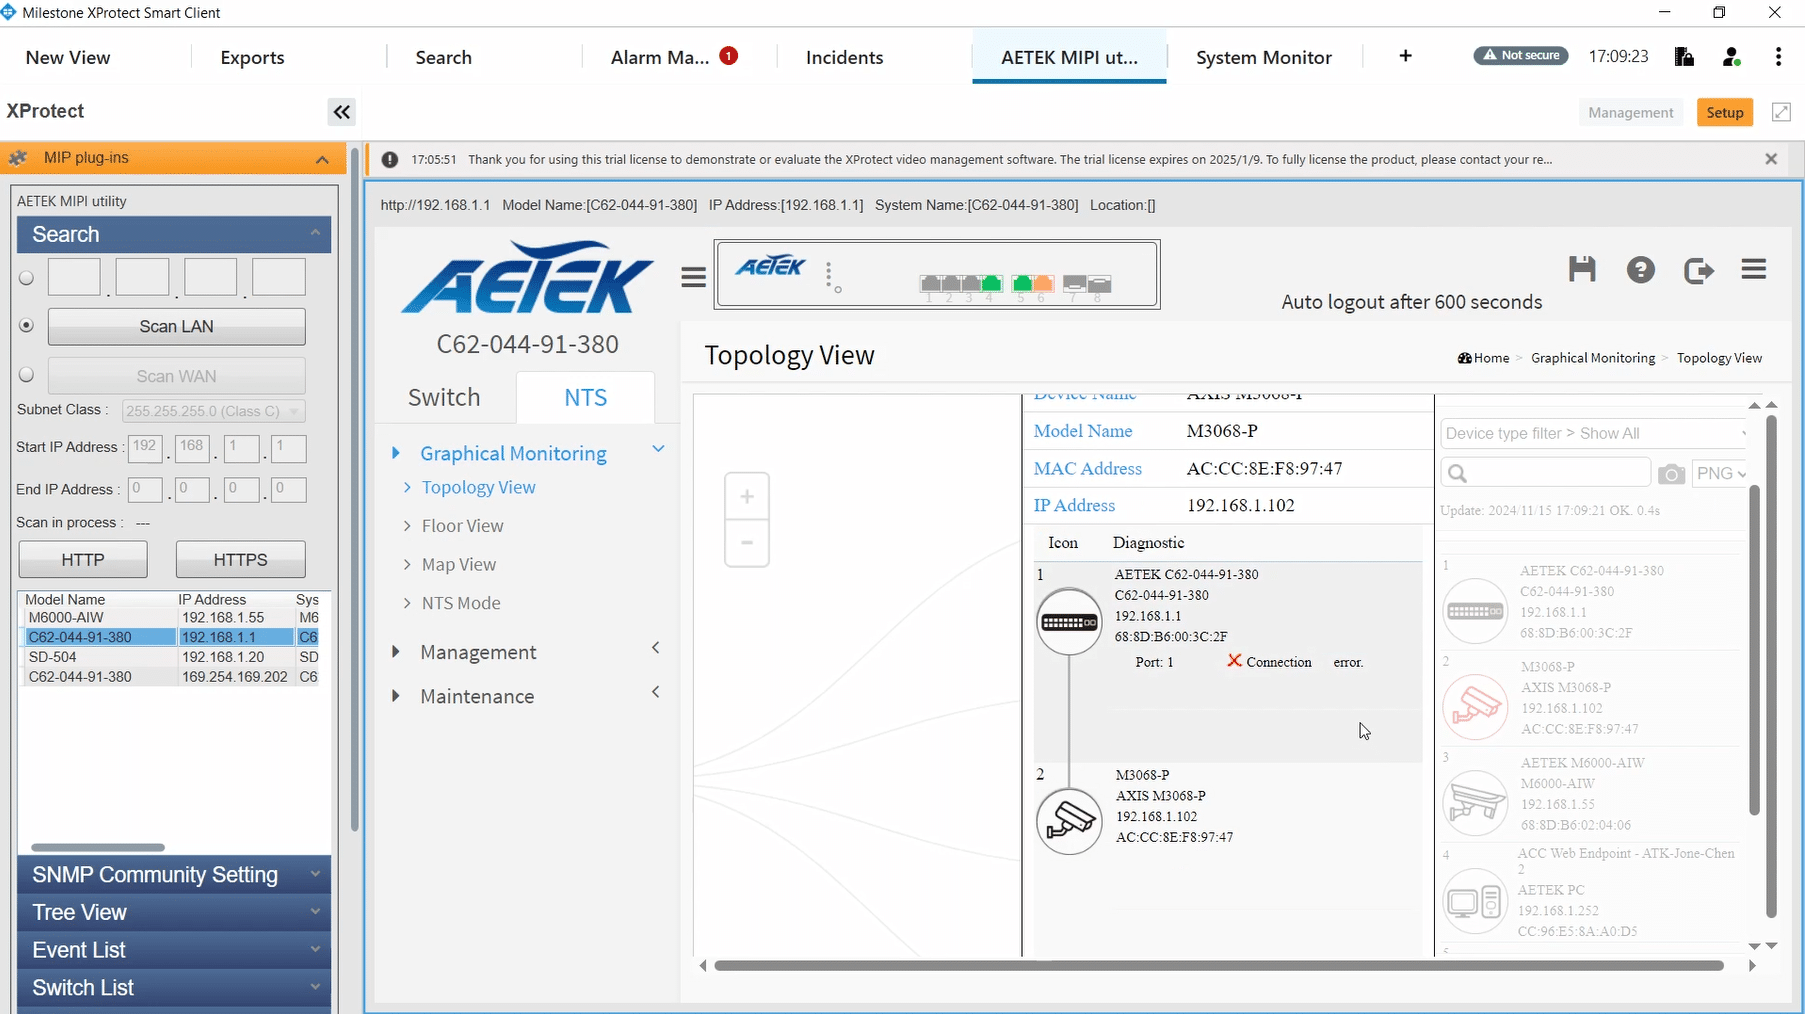Viewport: 1805px width, 1014px height.
Task: Add a new tab with plus
Action: (x=1405, y=56)
